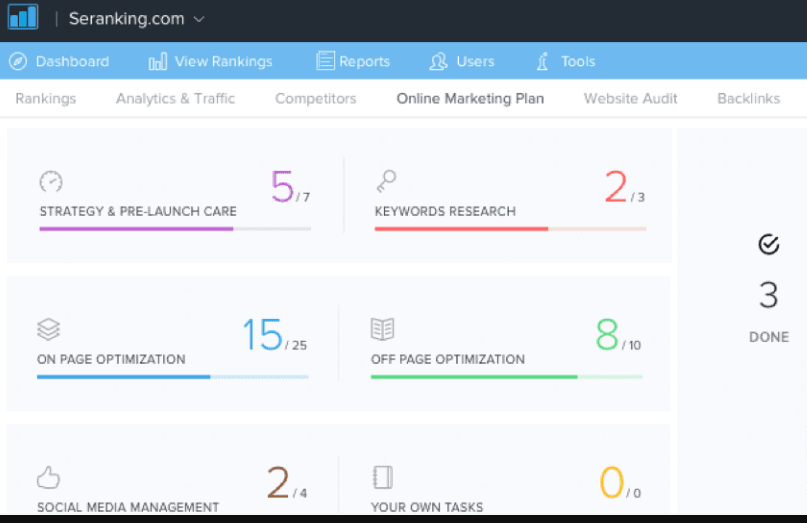
Task: Select the Analytics & Traffic tab
Action: (x=175, y=98)
